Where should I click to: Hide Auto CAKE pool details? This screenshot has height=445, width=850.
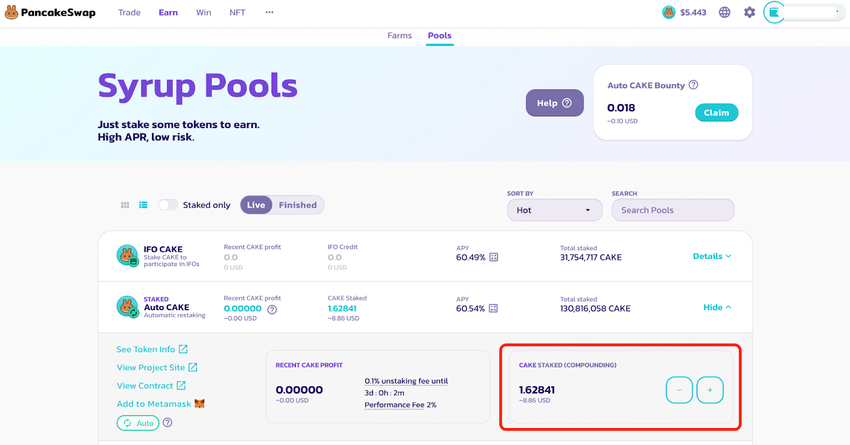717,308
